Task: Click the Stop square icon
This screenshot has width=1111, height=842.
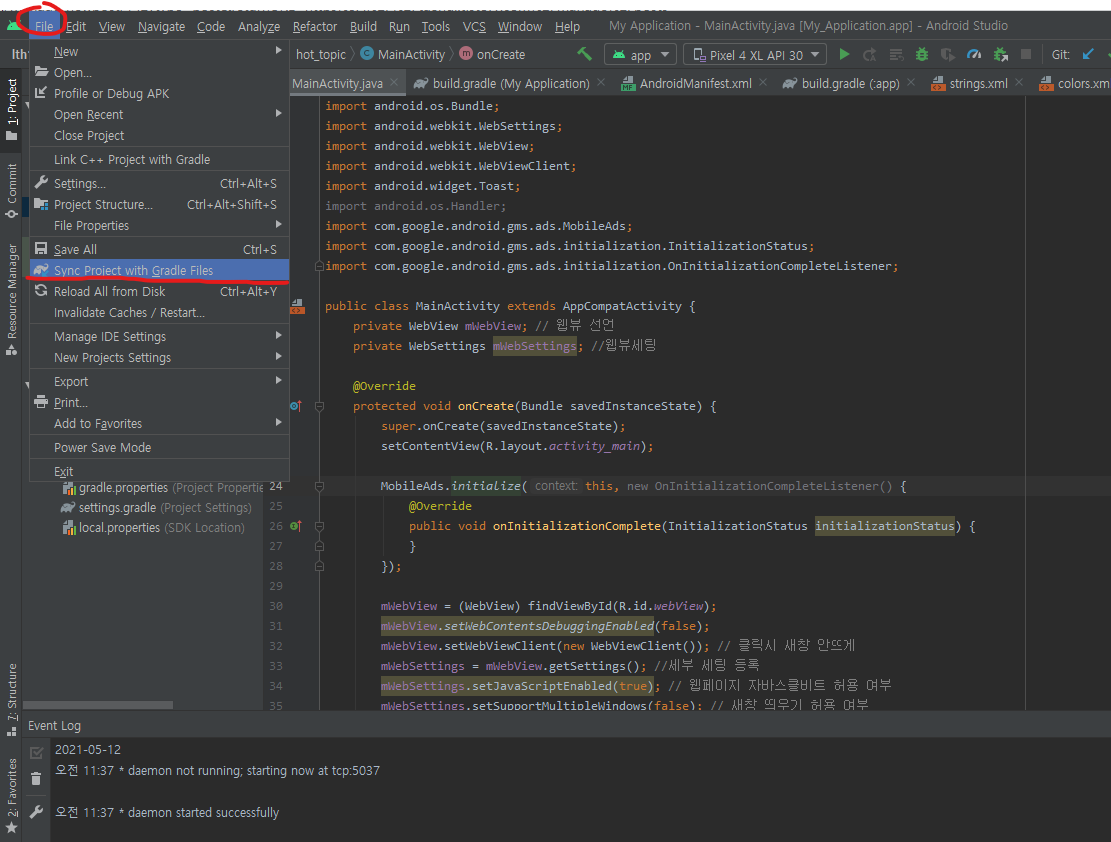Action: pyautogui.click(x=1025, y=55)
